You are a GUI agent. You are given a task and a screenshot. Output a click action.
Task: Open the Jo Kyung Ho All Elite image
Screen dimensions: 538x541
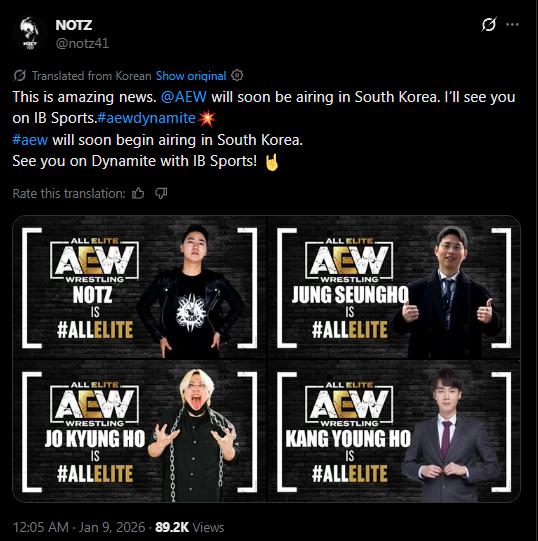point(139,431)
